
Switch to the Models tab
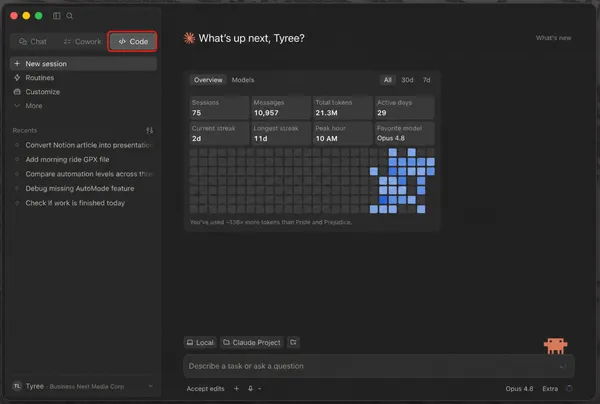[243, 80]
